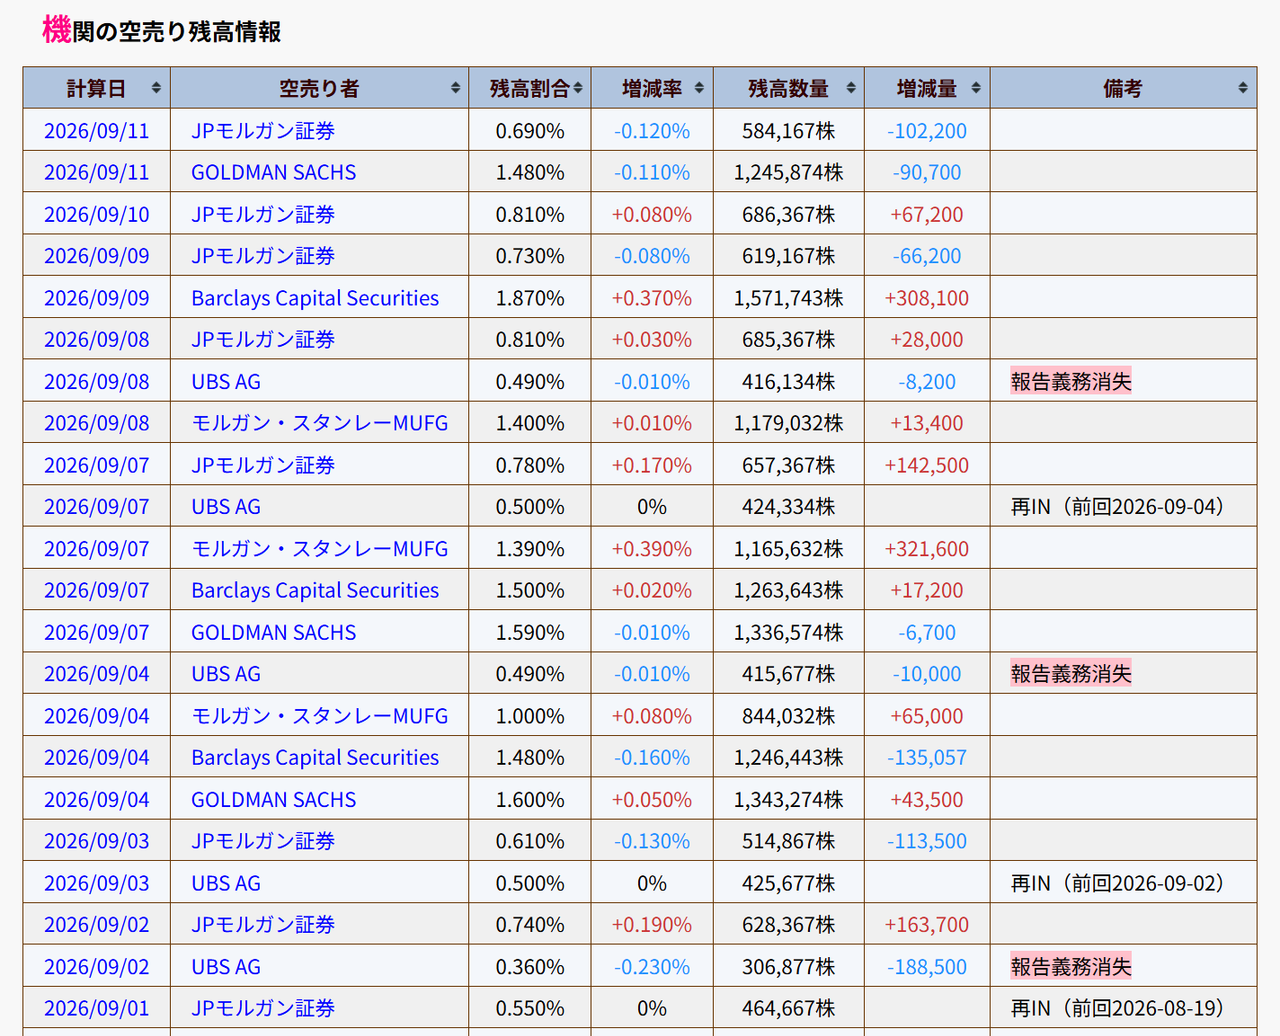Select the 306,877株 balance cell
Screen dimensions: 1280x1036
coord(789,967)
